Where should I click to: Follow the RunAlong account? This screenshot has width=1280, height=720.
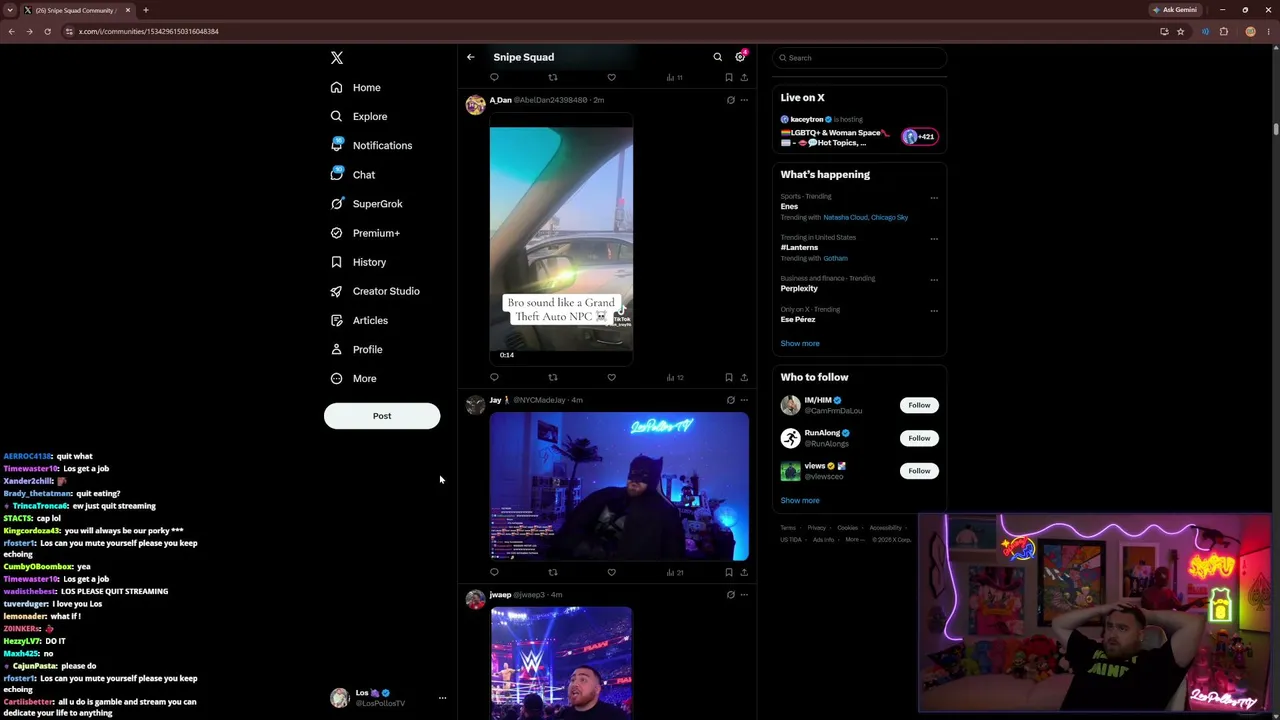click(x=919, y=438)
